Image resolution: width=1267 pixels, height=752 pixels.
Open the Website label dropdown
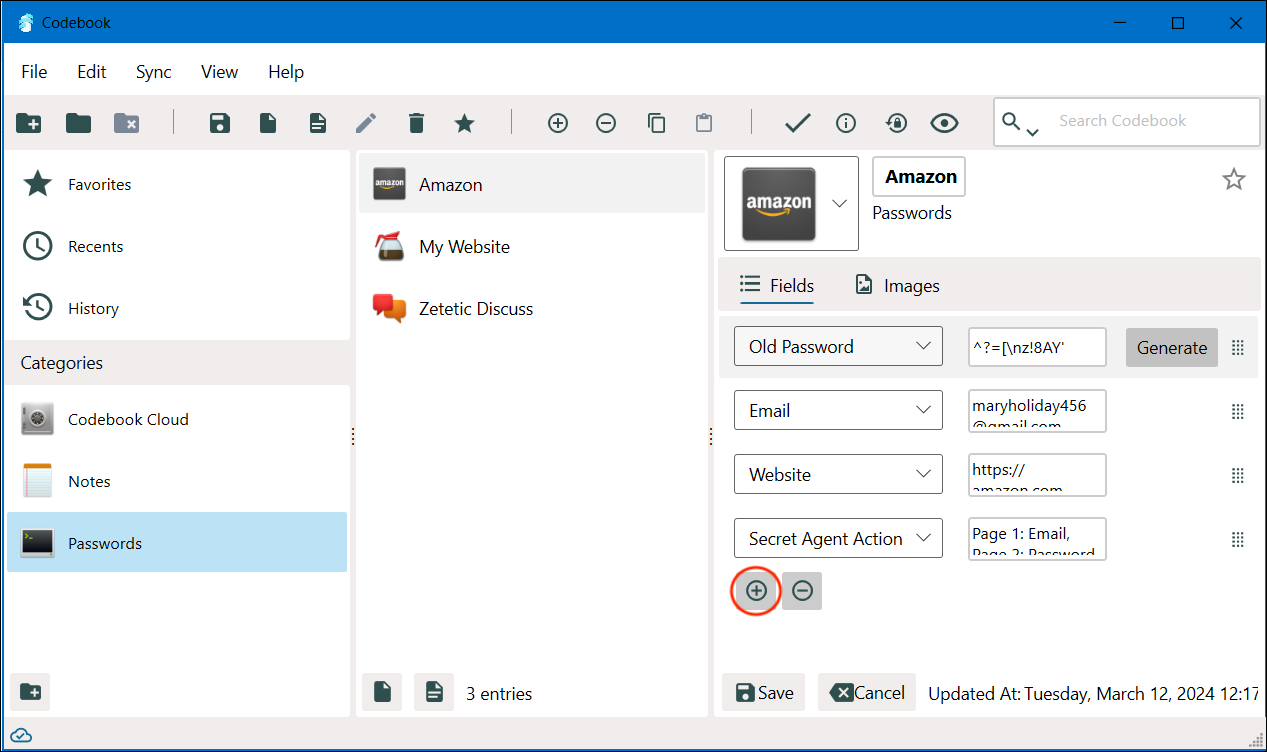[838, 474]
